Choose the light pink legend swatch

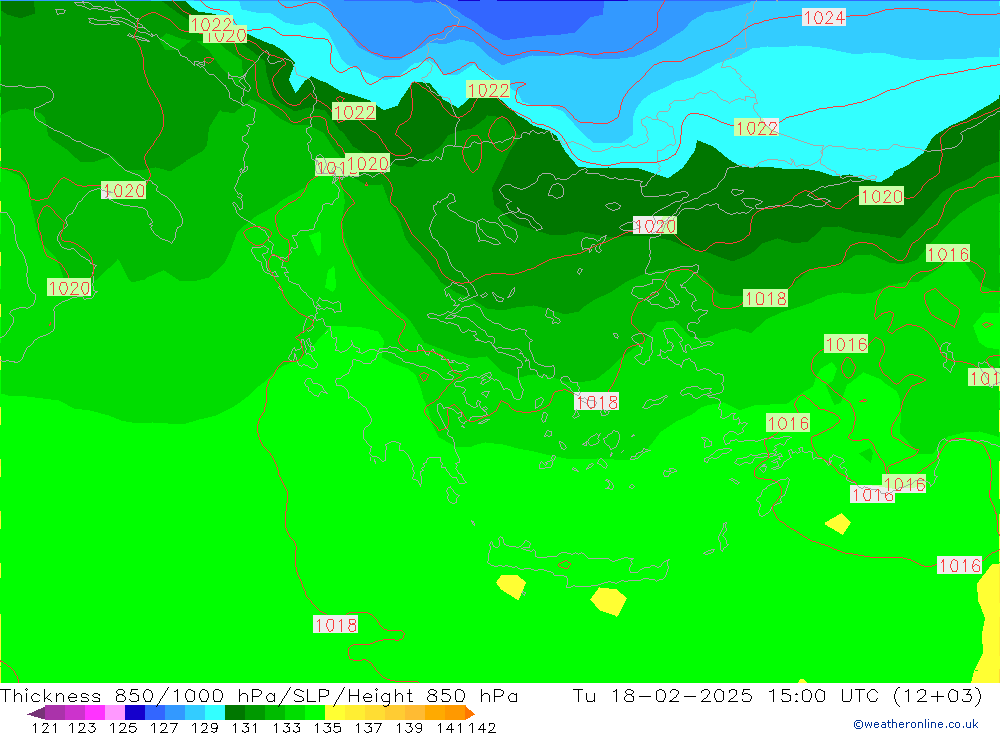(115, 713)
